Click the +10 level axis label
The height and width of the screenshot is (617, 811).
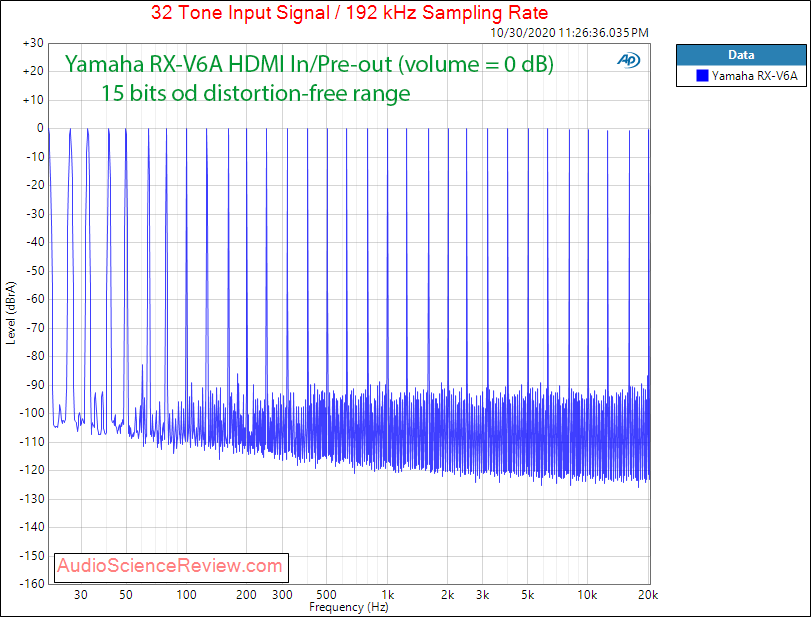coord(33,100)
